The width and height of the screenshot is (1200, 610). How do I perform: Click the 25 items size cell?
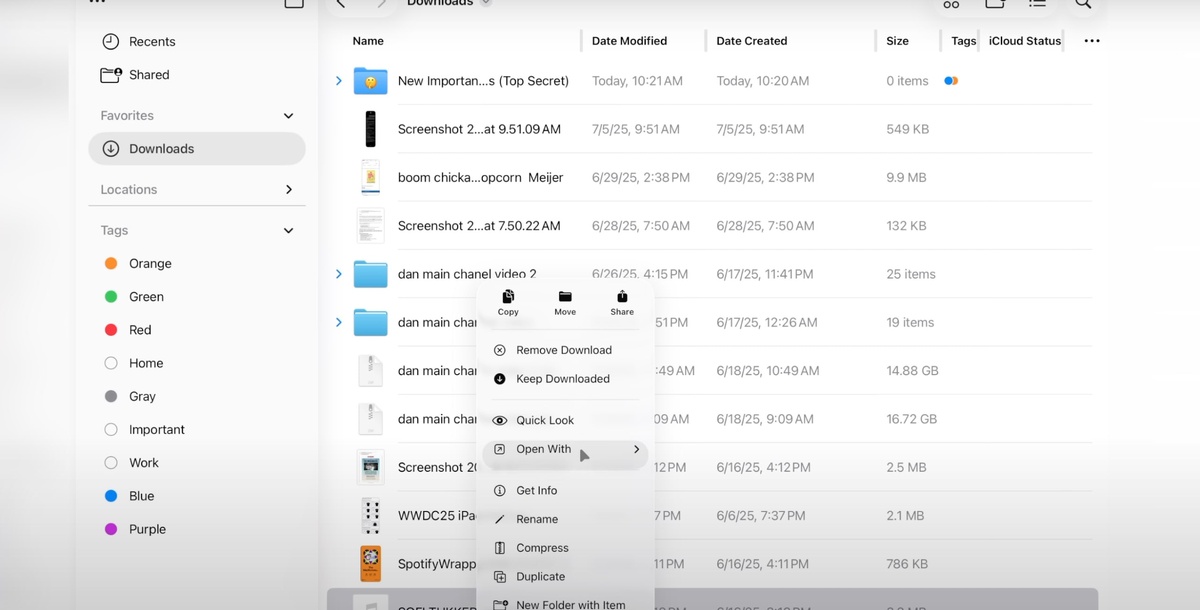point(911,274)
